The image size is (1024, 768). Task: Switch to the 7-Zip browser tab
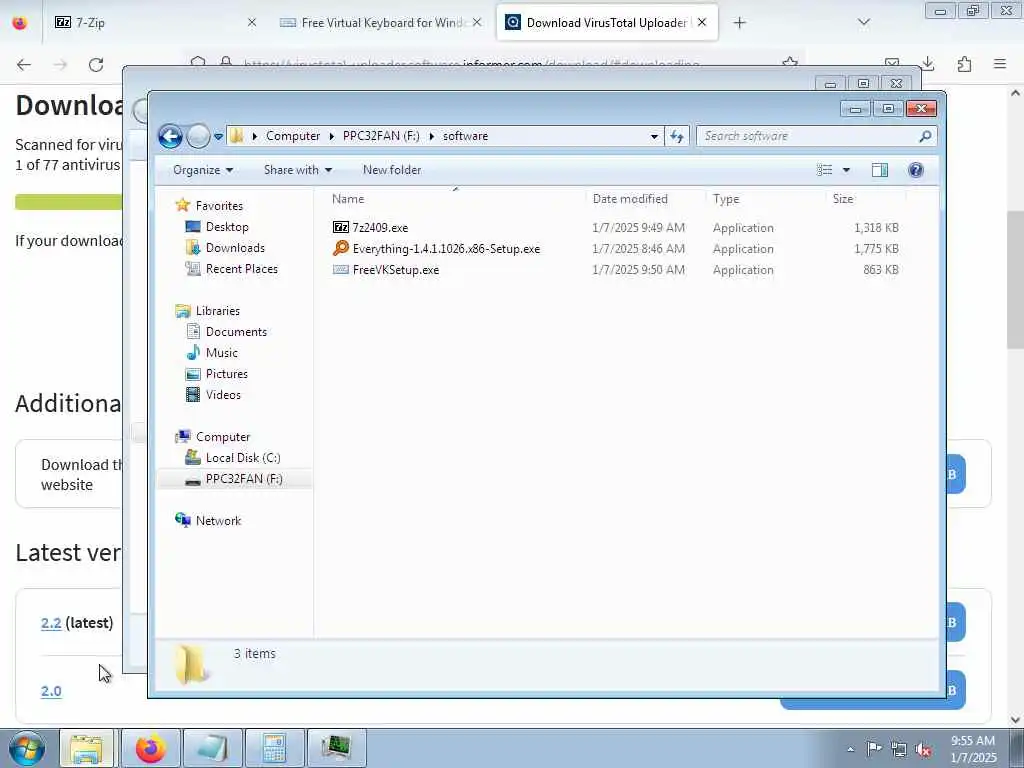[155, 22]
